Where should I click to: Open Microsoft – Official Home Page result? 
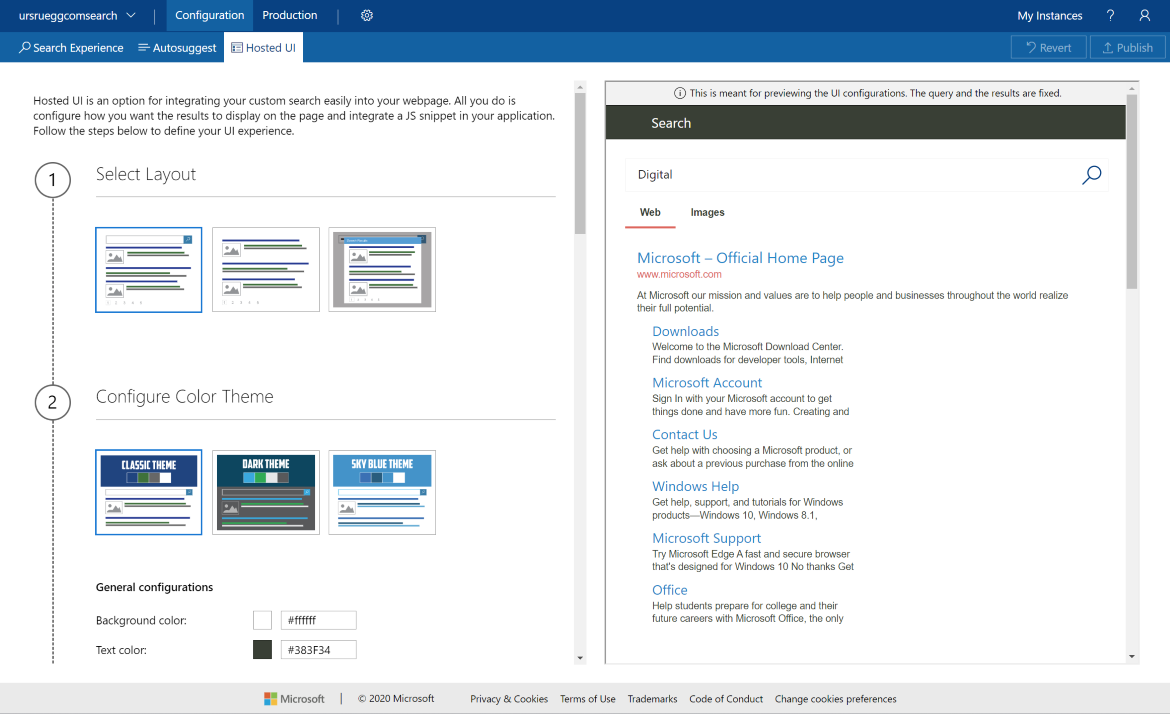pos(740,258)
